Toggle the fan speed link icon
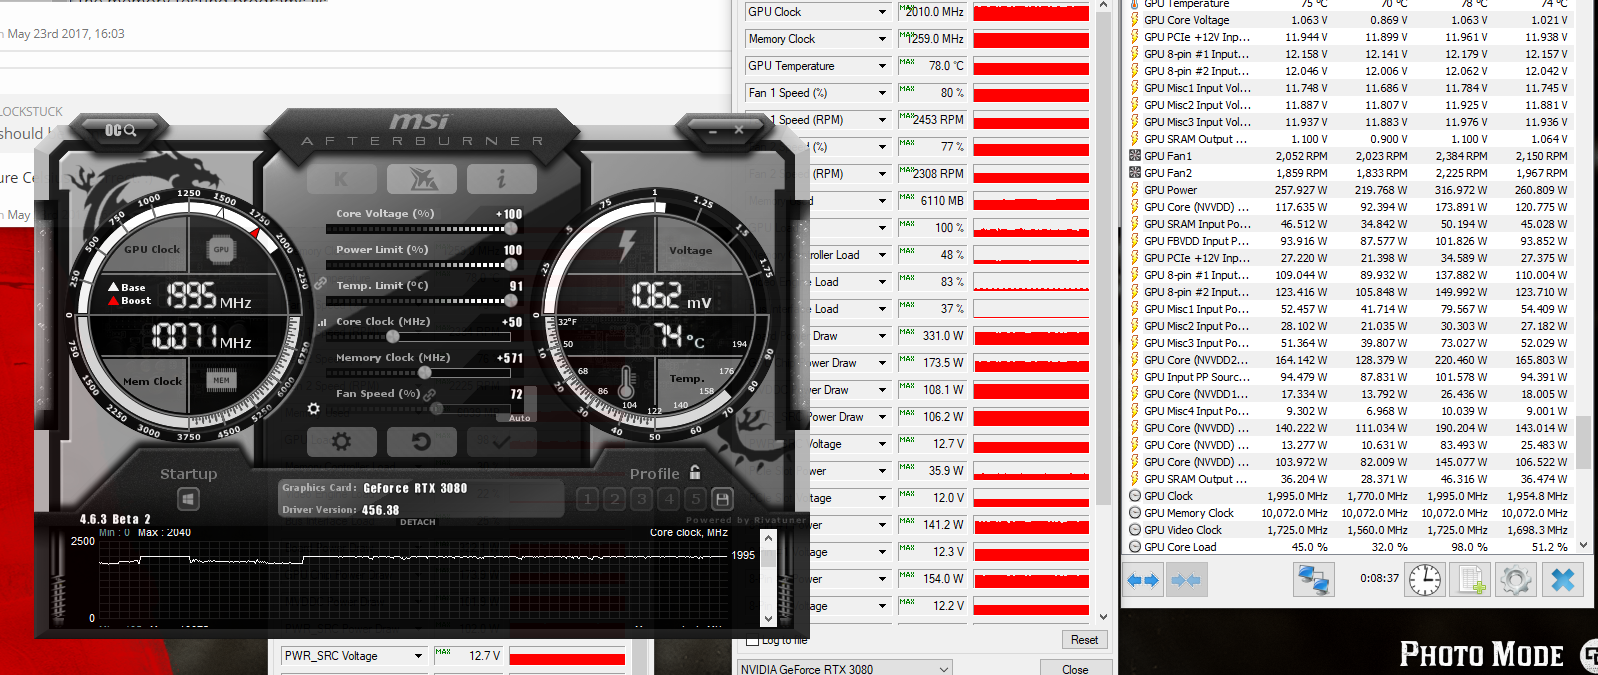The image size is (1598, 675). [x=430, y=394]
